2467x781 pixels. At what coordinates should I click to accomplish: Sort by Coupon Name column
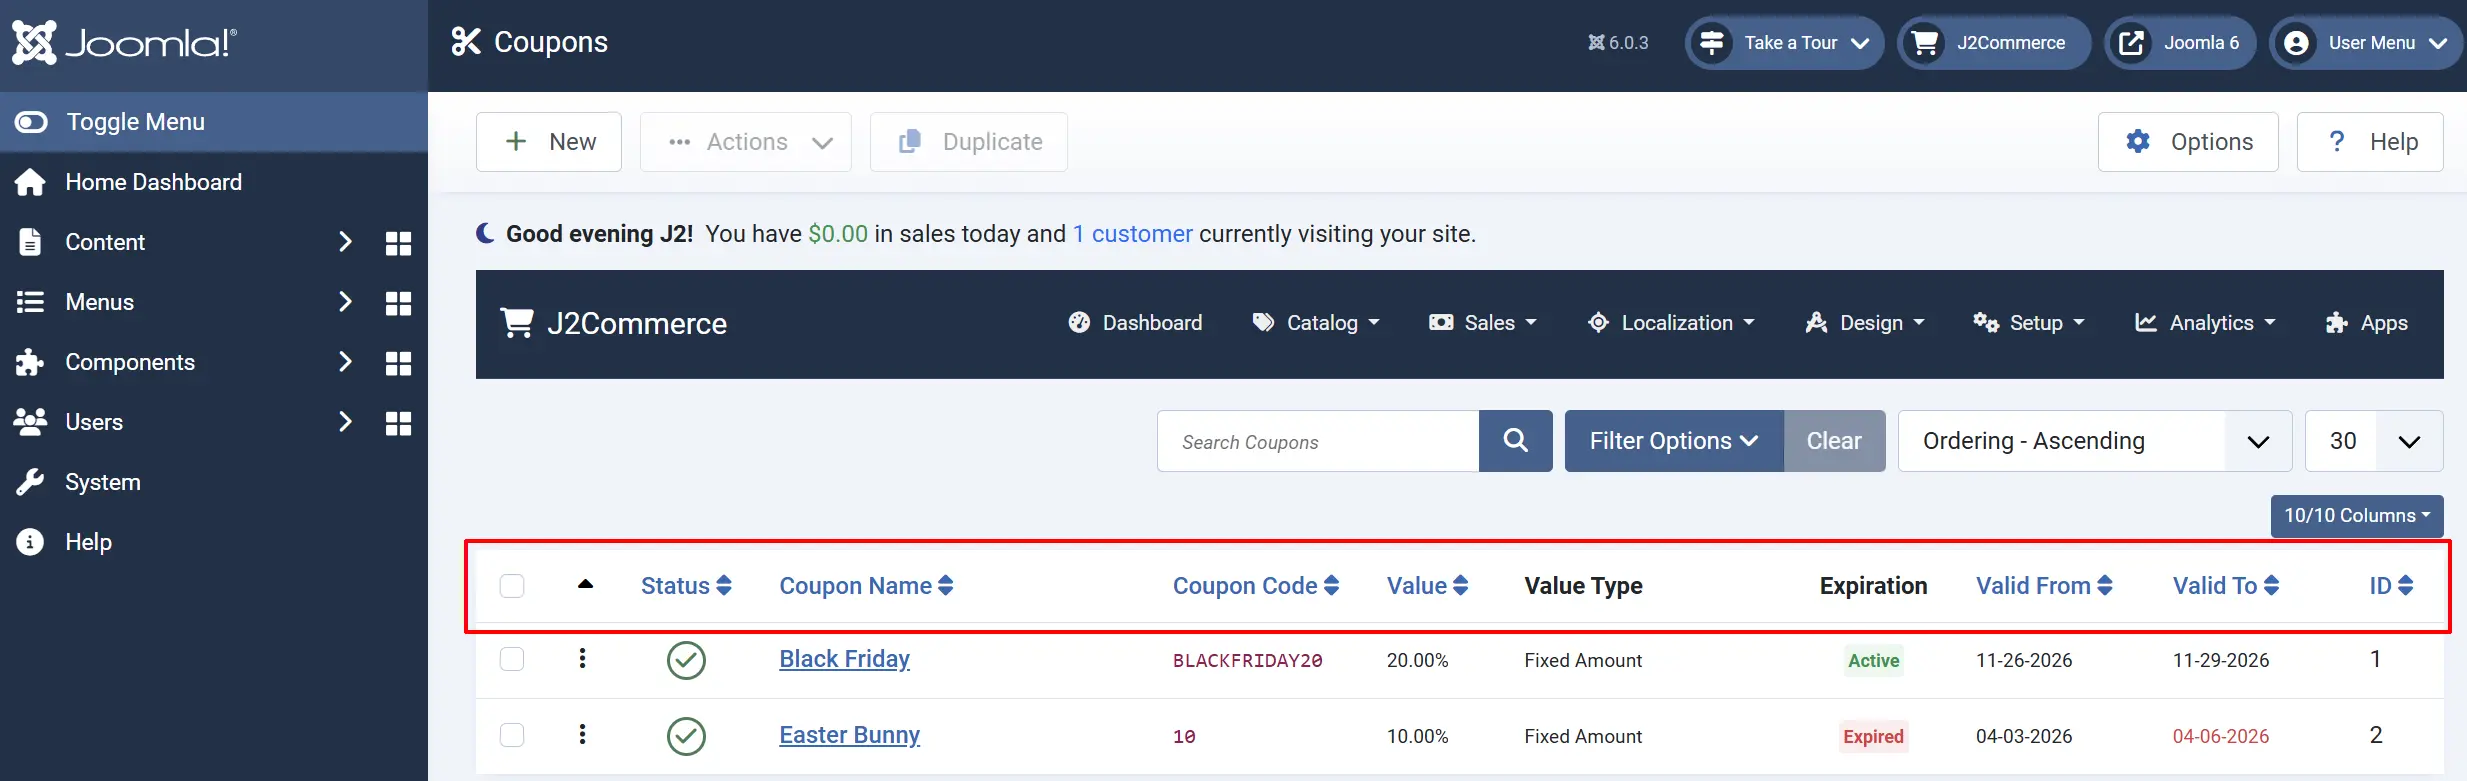866,586
